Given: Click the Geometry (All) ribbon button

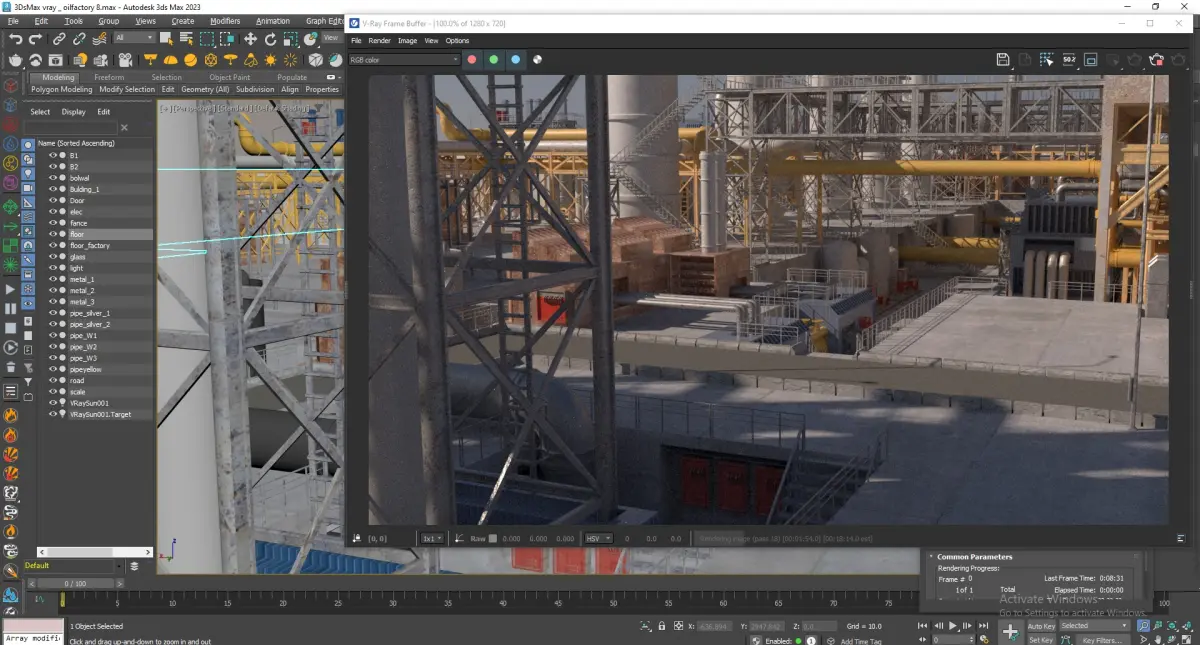Looking at the screenshot, I should tap(205, 89).
